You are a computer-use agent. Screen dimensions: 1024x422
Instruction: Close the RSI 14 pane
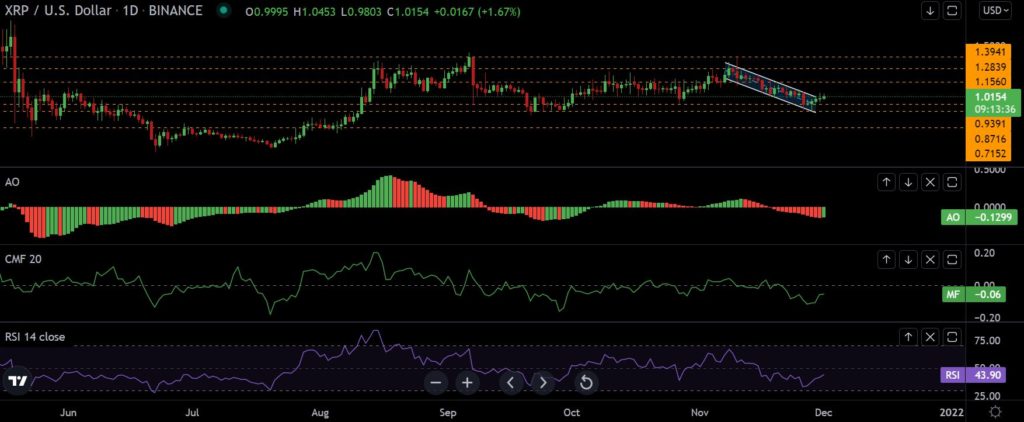931,337
